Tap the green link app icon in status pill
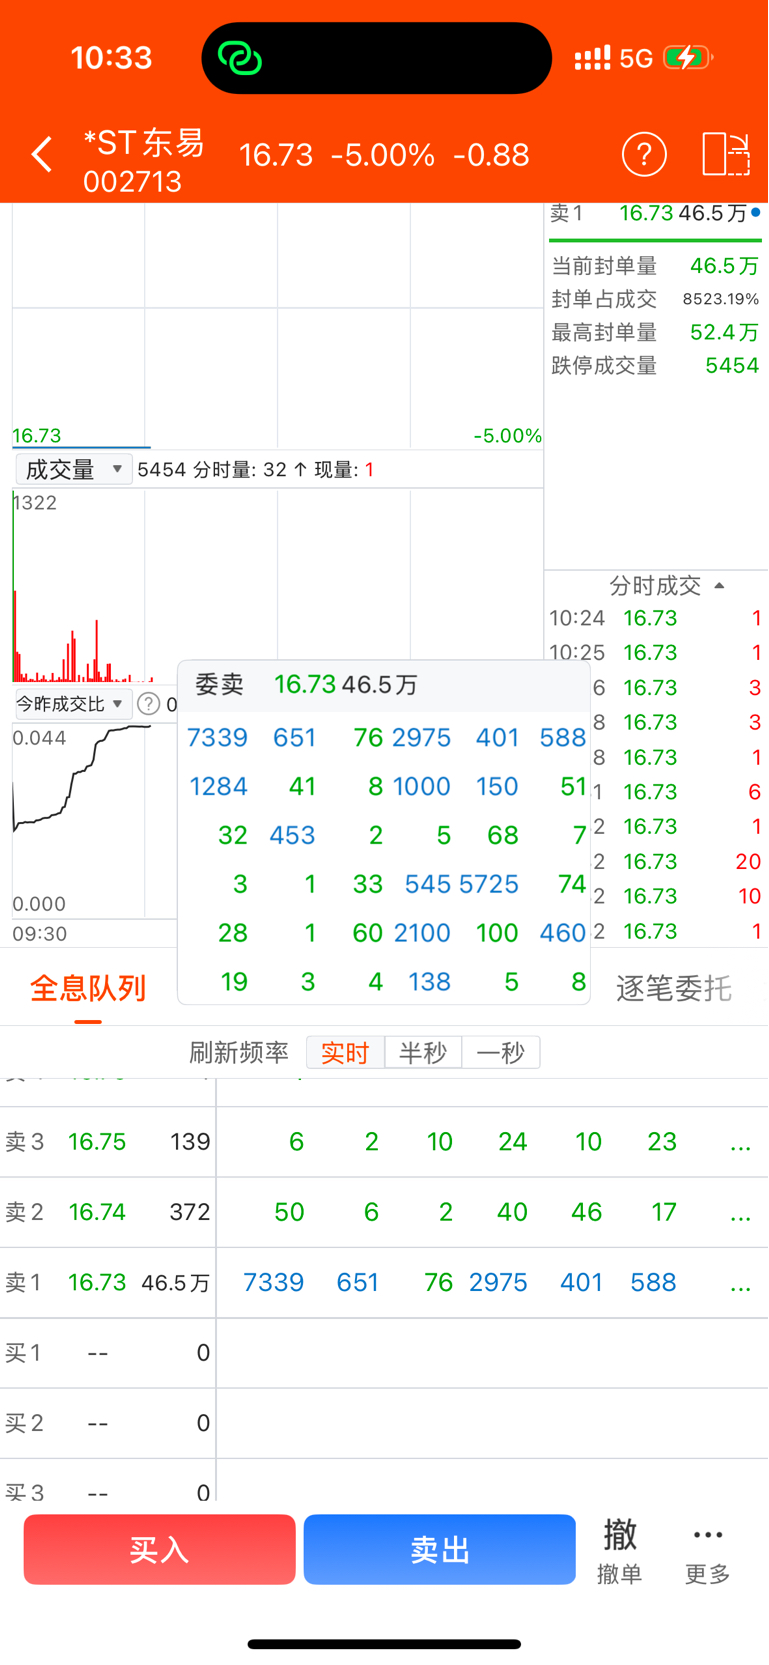Viewport: 769px width, 1665px height. [x=240, y=58]
